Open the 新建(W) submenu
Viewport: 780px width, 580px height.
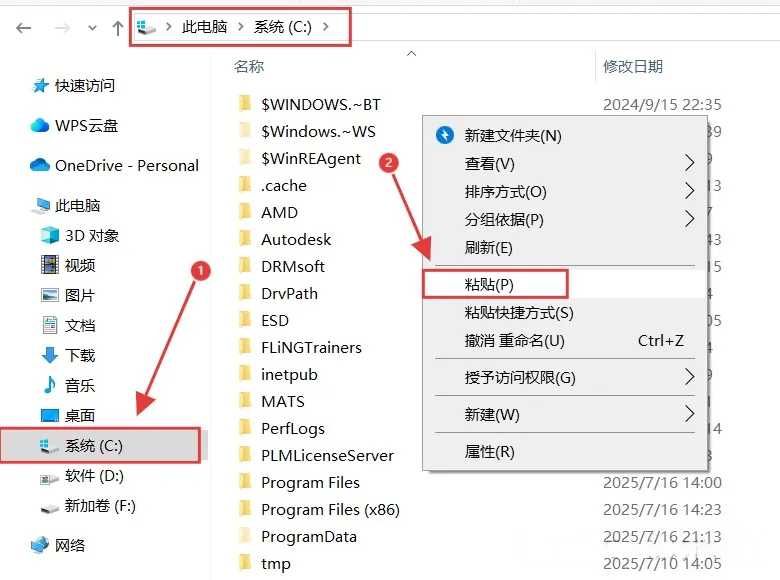[x=565, y=414]
